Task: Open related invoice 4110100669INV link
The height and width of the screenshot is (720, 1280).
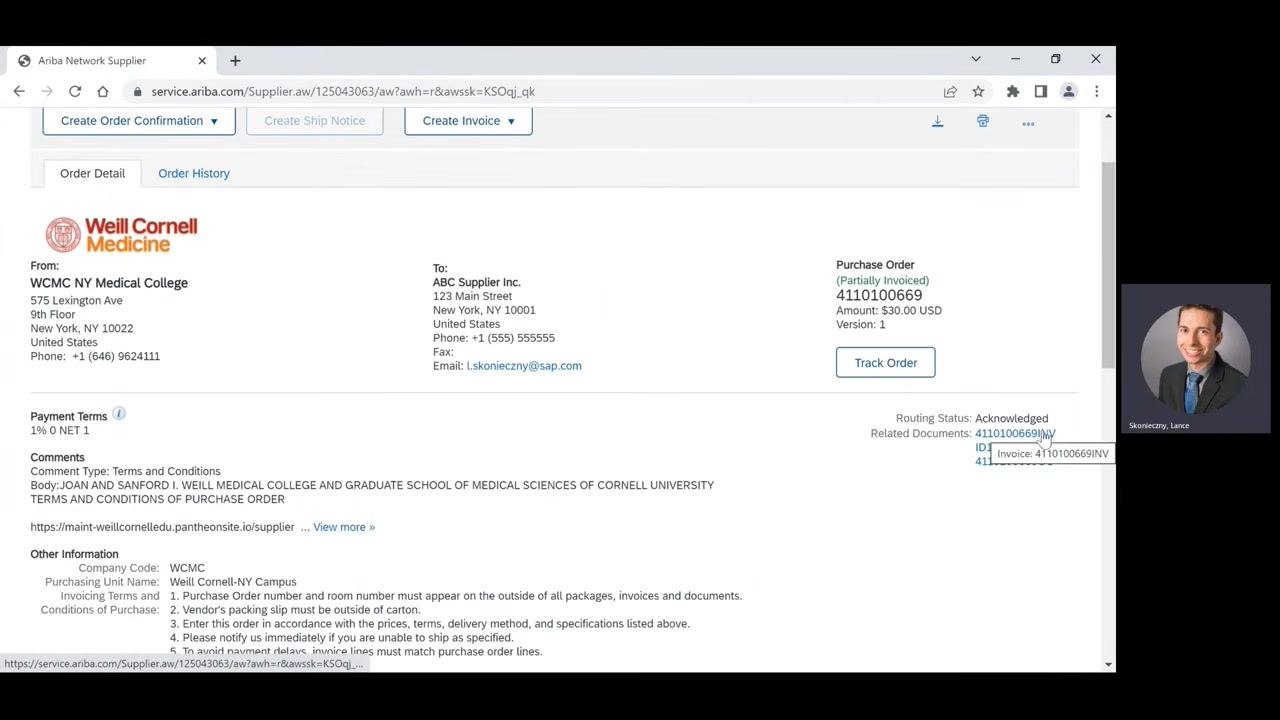Action: pos(1014,434)
